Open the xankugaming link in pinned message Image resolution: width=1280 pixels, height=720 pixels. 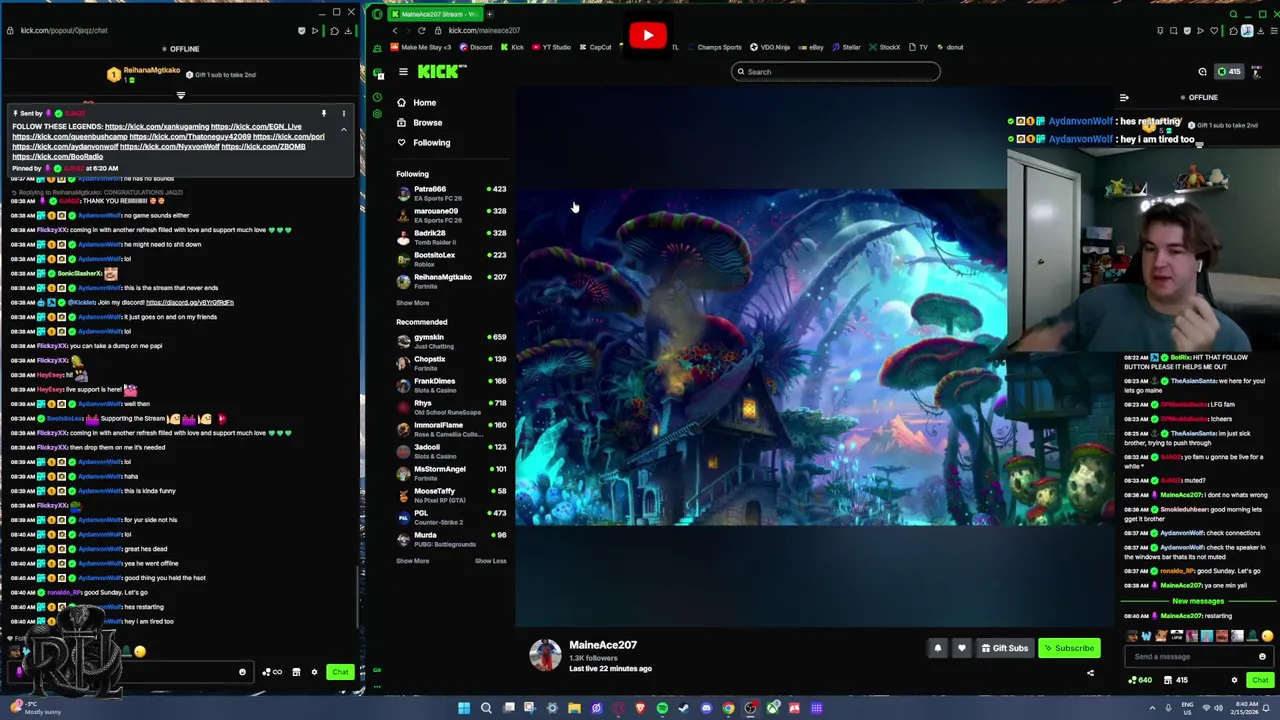coord(157,127)
